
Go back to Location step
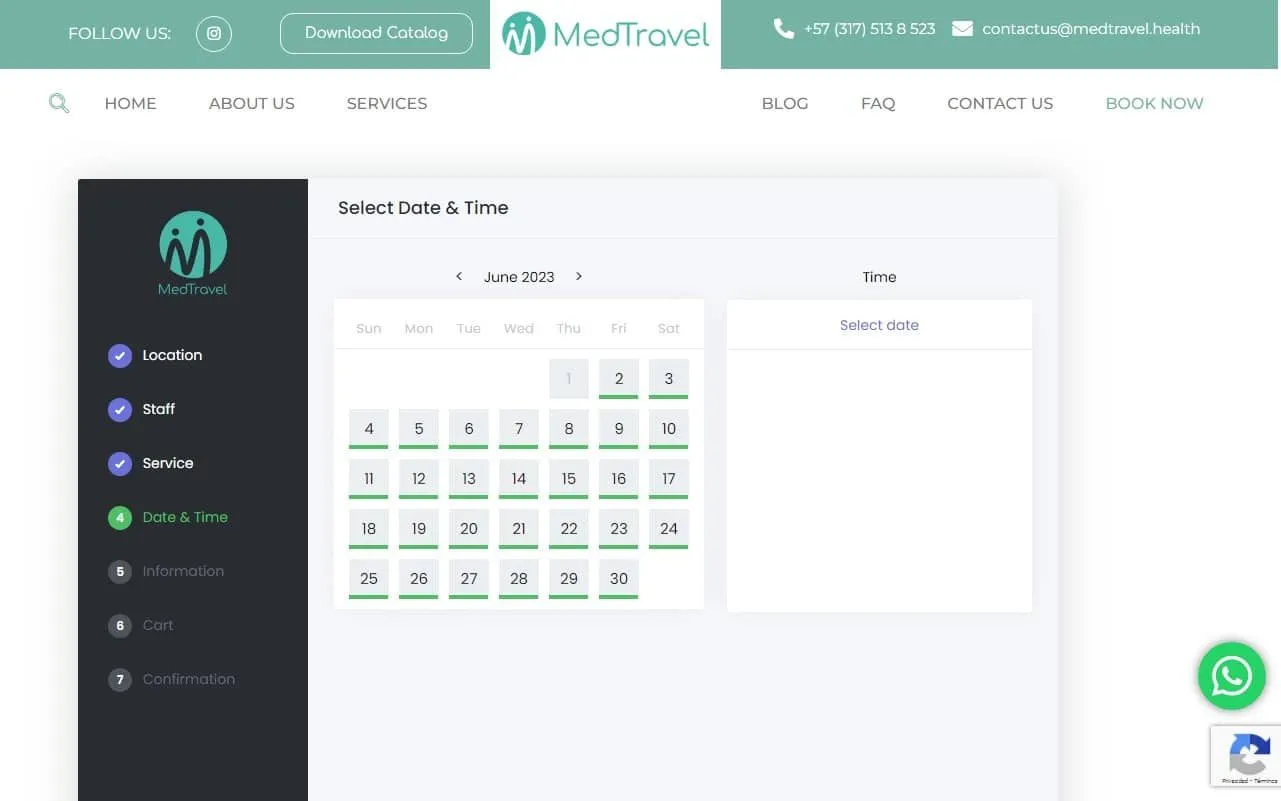(x=155, y=355)
